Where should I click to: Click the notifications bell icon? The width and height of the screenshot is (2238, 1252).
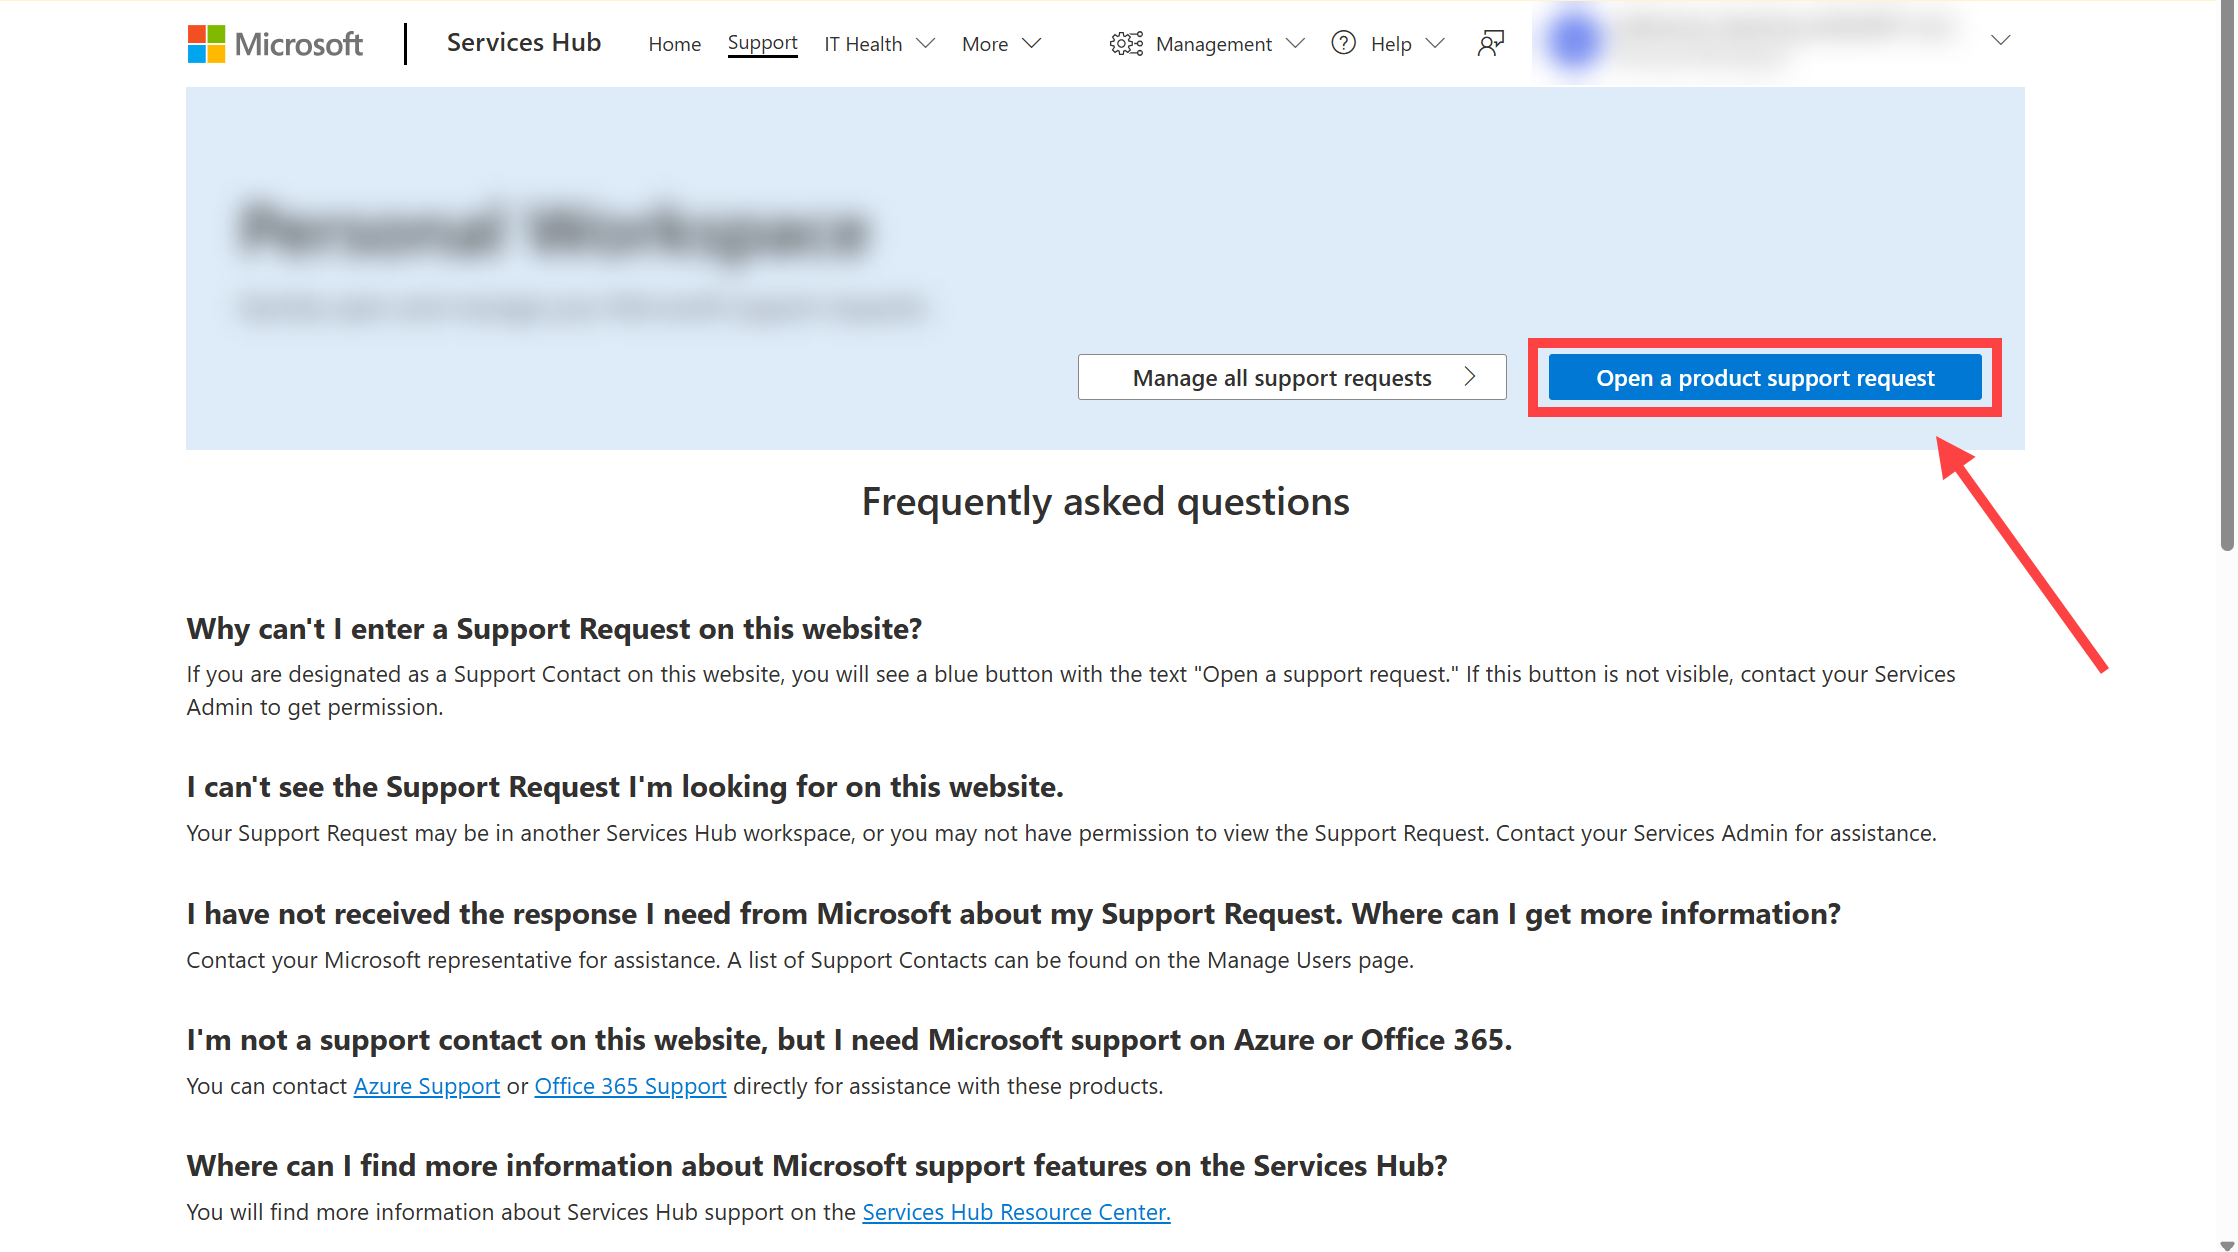(x=1488, y=41)
